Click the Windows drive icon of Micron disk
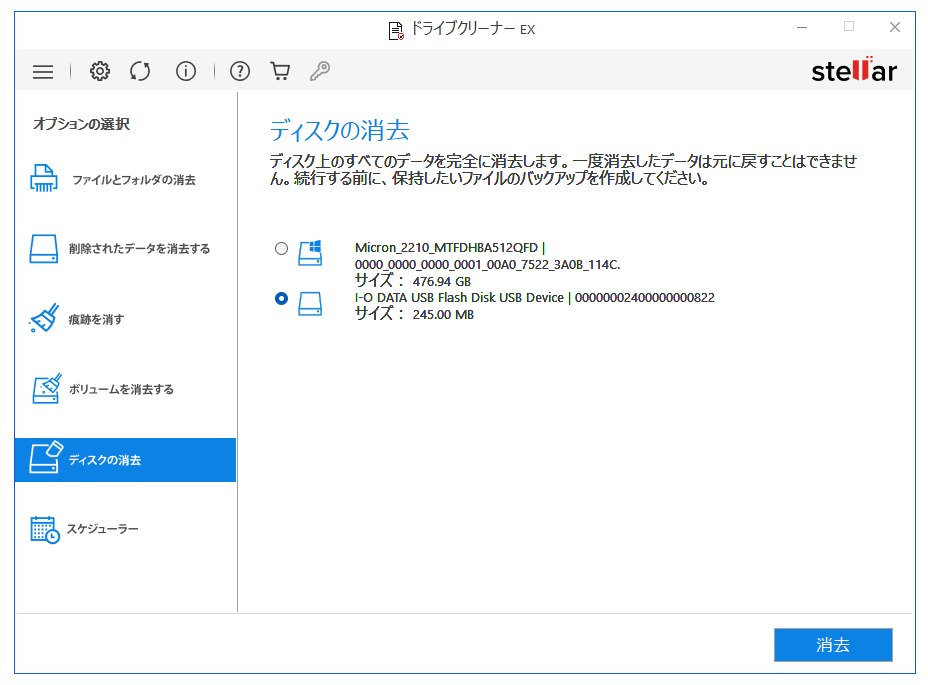This screenshot has height=685, width=928. click(x=310, y=253)
